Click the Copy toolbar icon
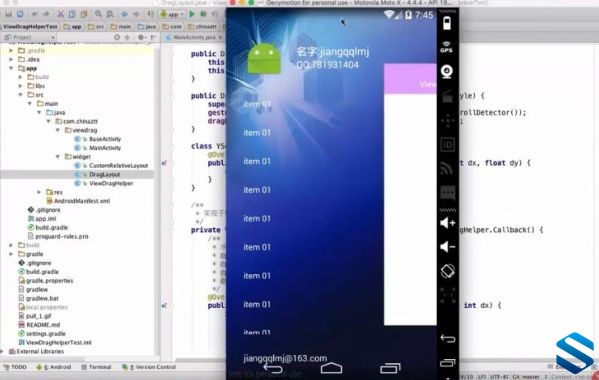The width and height of the screenshot is (599, 380). point(72,14)
